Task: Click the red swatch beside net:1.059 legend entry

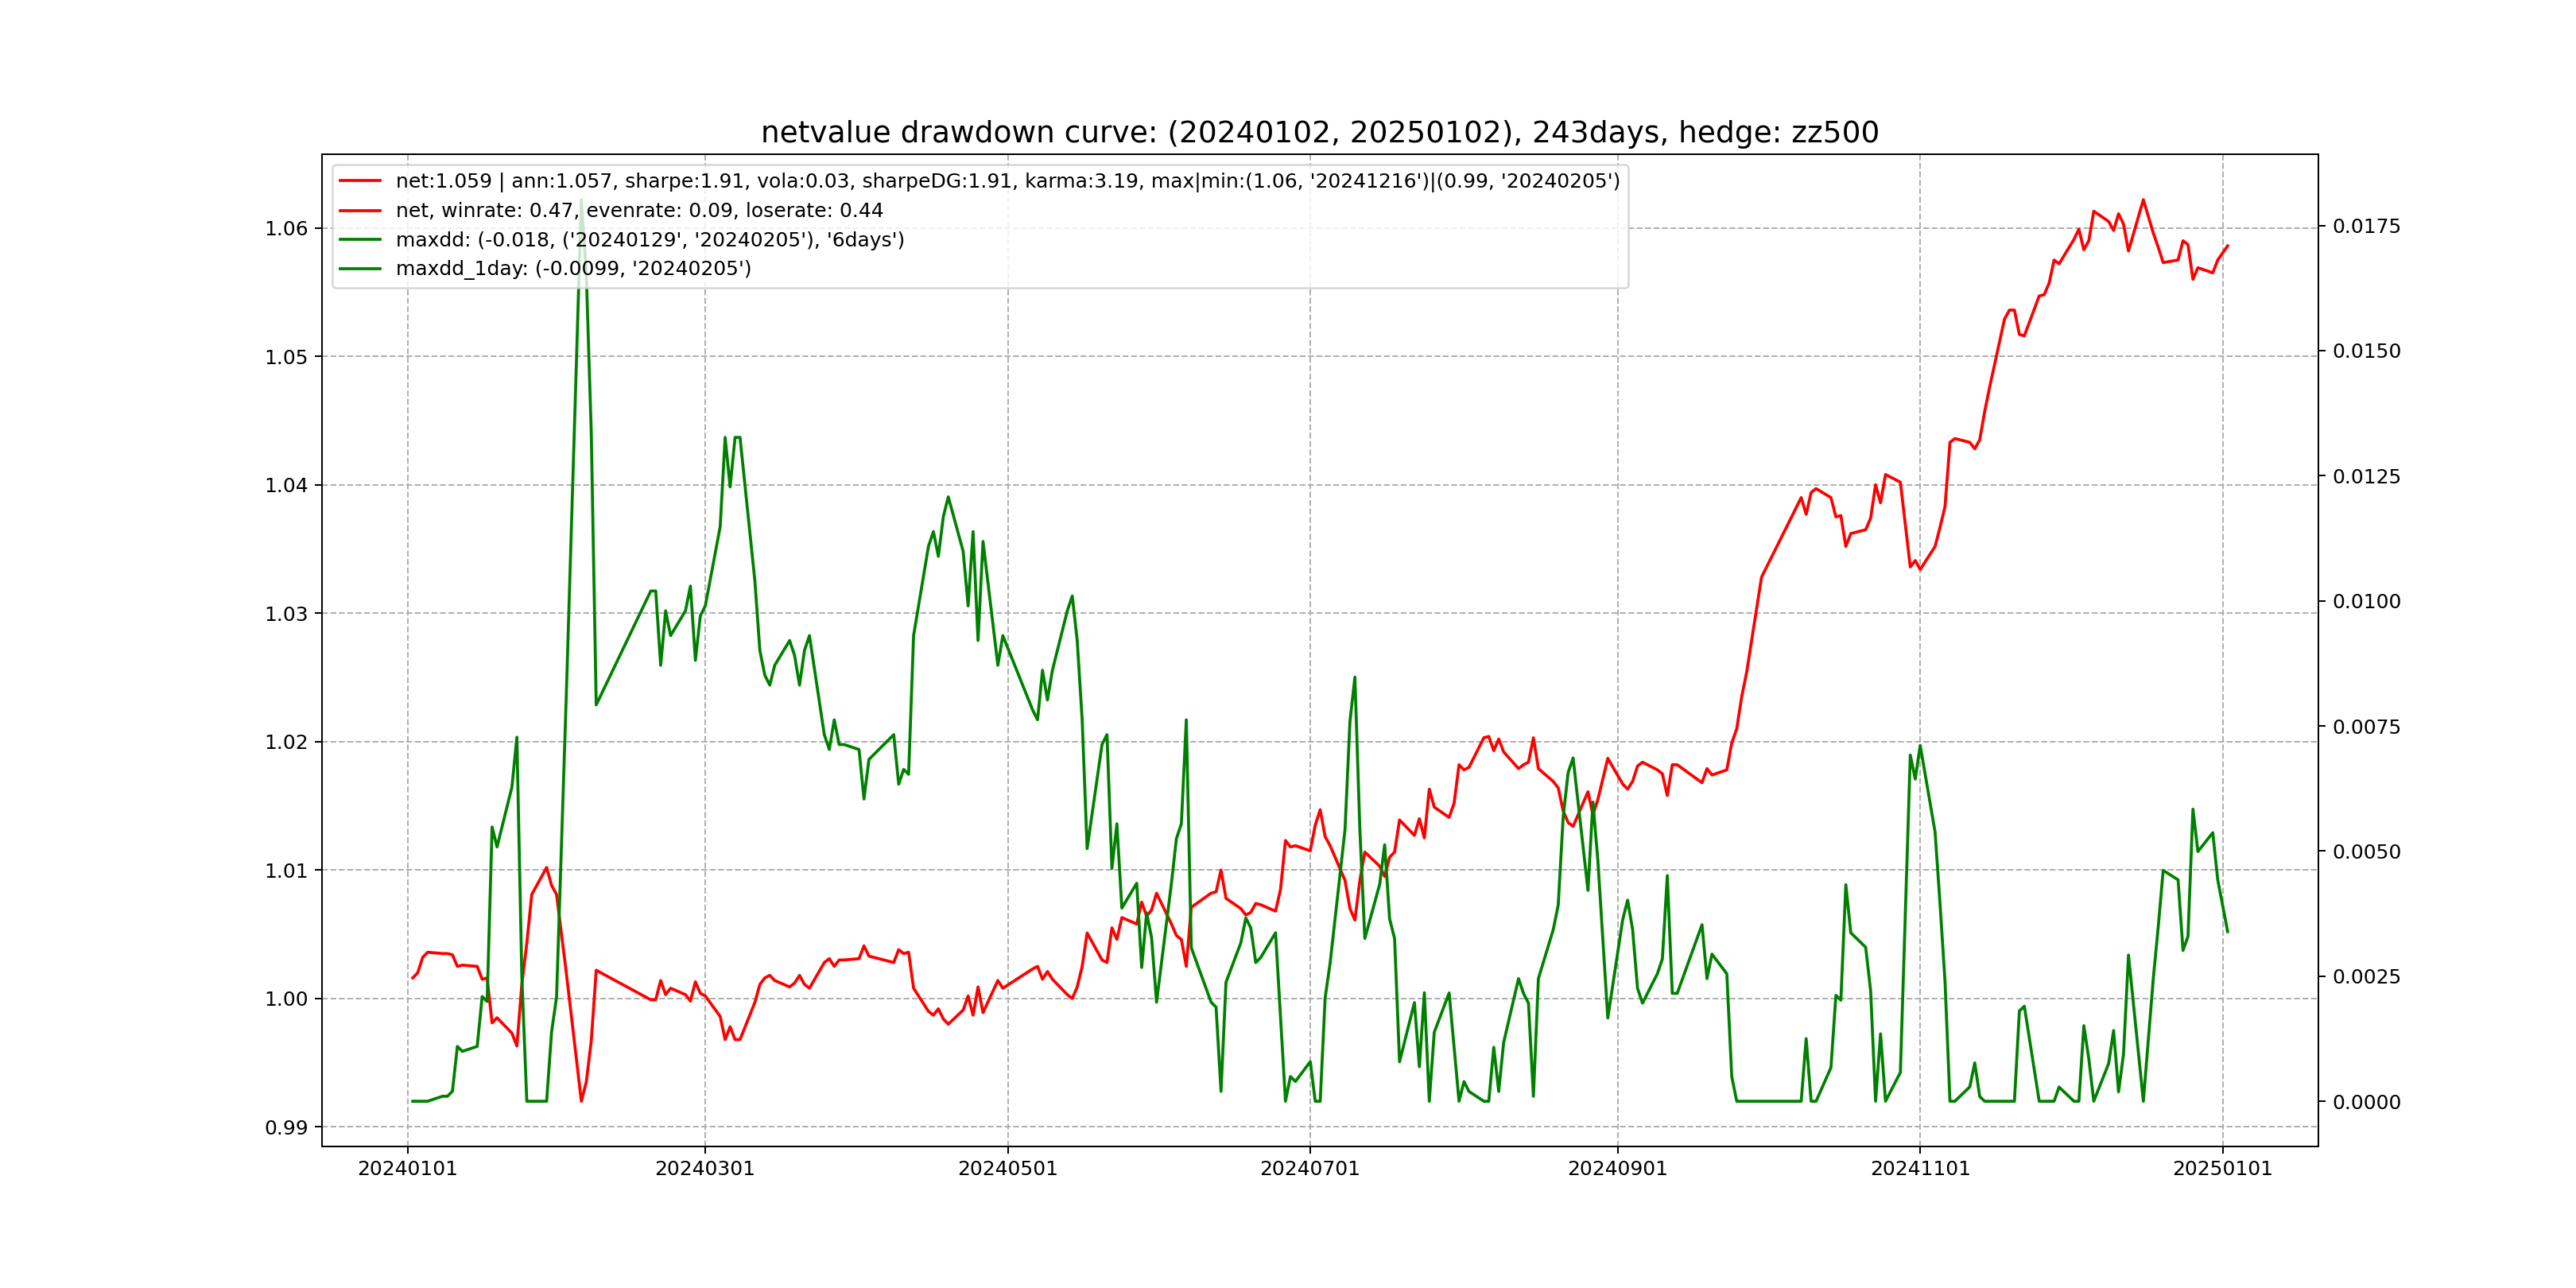Action: (x=360, y=181)
